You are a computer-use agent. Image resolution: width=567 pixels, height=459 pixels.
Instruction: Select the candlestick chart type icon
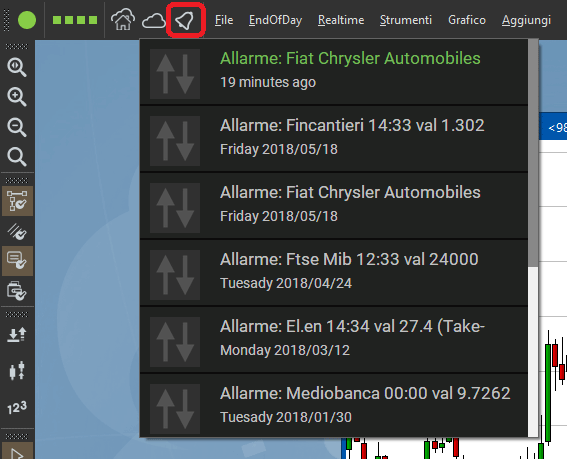pyautogui.click(x=17, y=370)
